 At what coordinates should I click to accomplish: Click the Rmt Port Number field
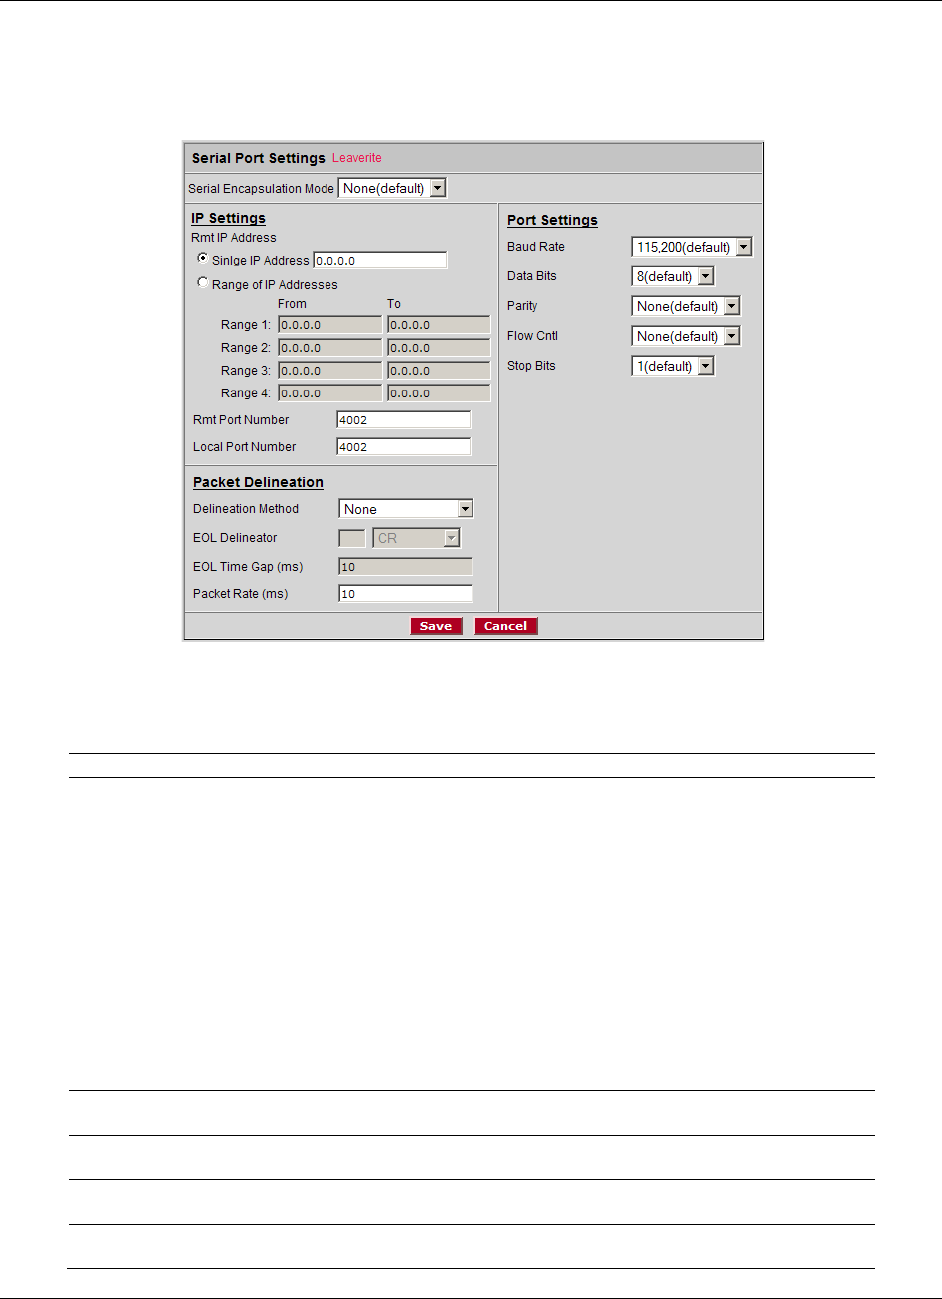click(x=404, y=420)
